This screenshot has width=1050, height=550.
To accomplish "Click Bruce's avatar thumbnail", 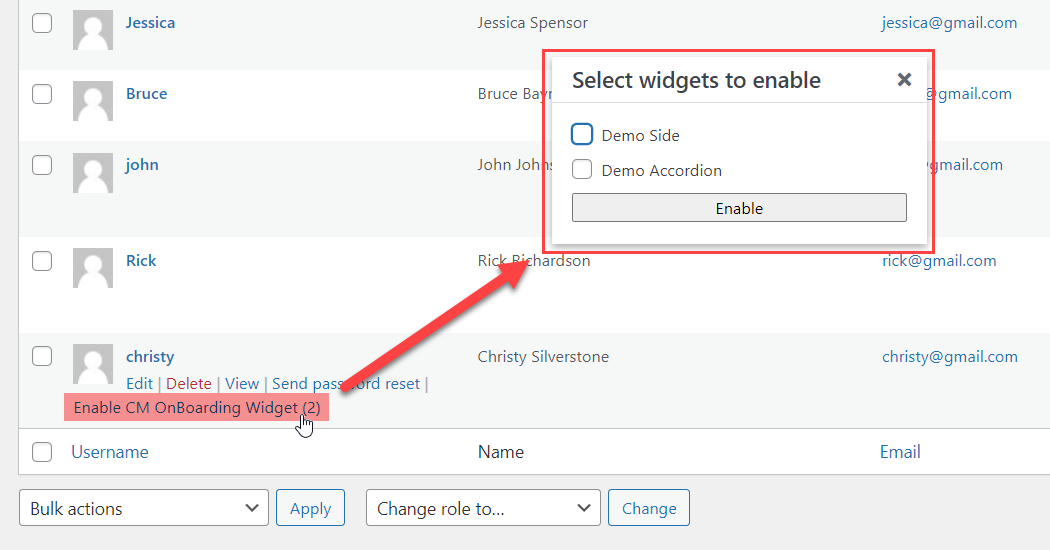I will point(92,101).
